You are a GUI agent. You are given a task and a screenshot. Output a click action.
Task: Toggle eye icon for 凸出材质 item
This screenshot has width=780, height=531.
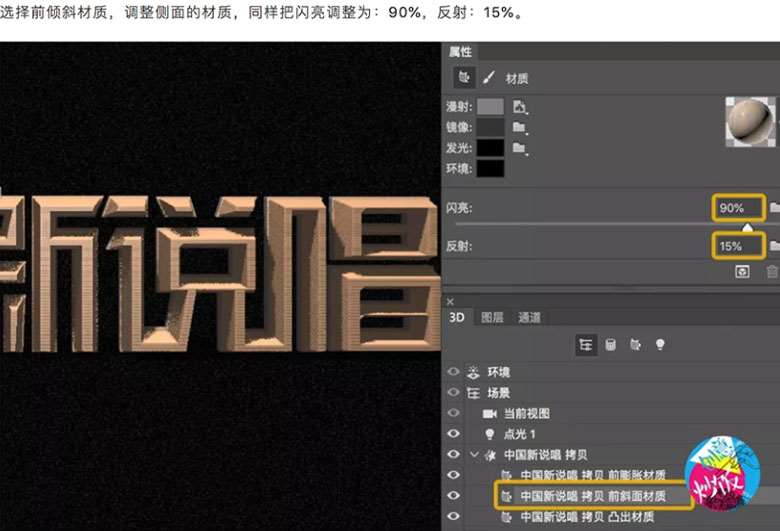pos(454,516)
